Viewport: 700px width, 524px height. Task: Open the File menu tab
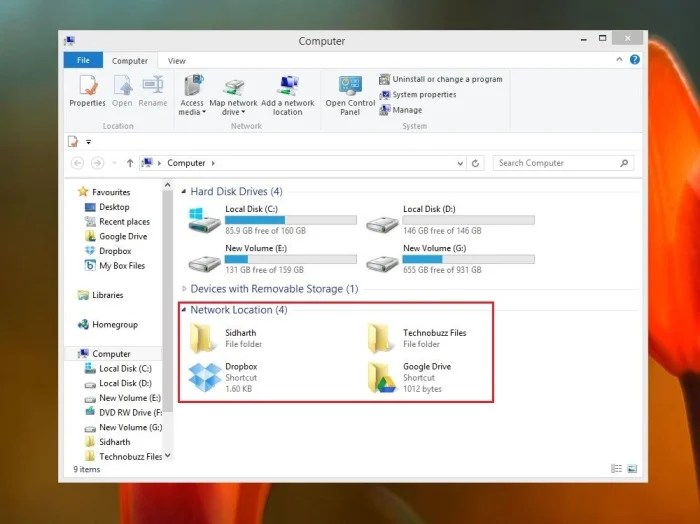(83, 60)
